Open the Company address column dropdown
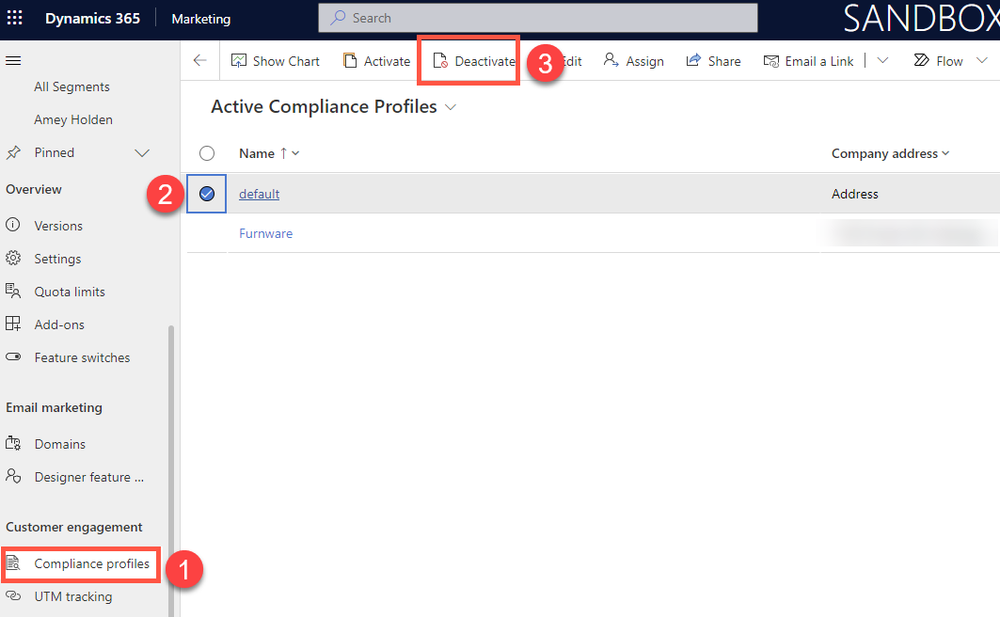This screenshot has height=617, width=1000. coord(943,153)
